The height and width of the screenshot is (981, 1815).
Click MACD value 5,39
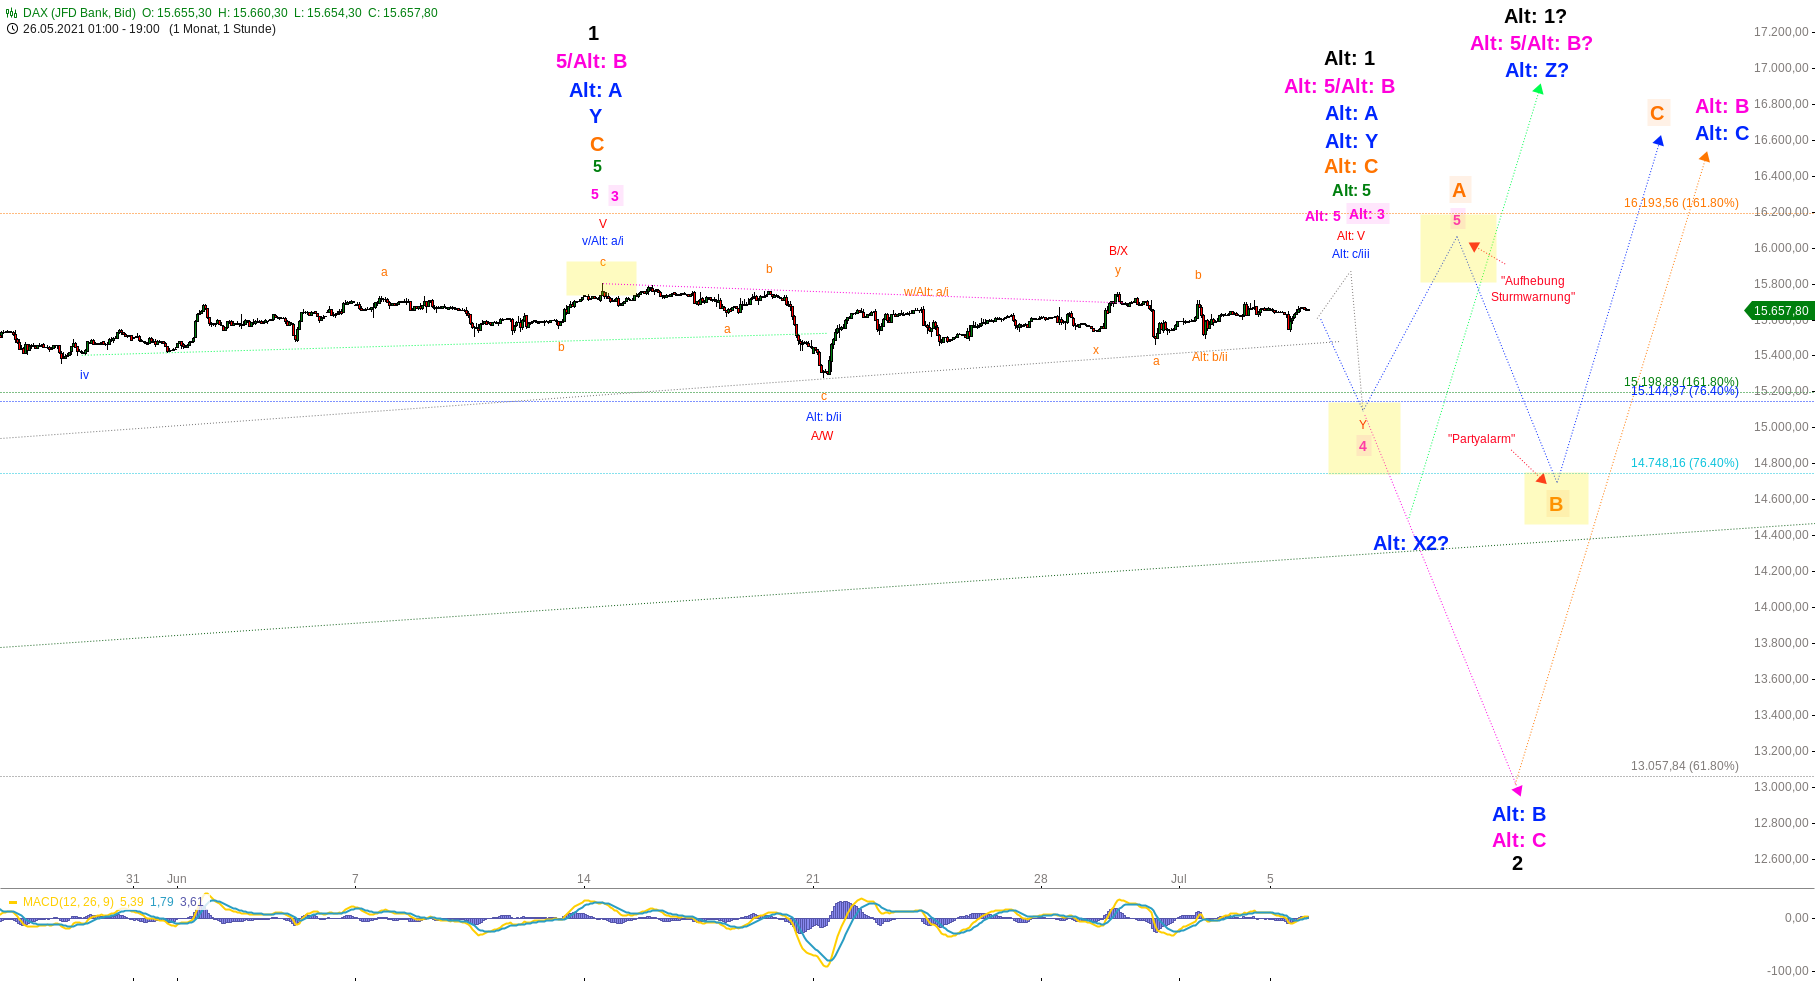[132, 902]
